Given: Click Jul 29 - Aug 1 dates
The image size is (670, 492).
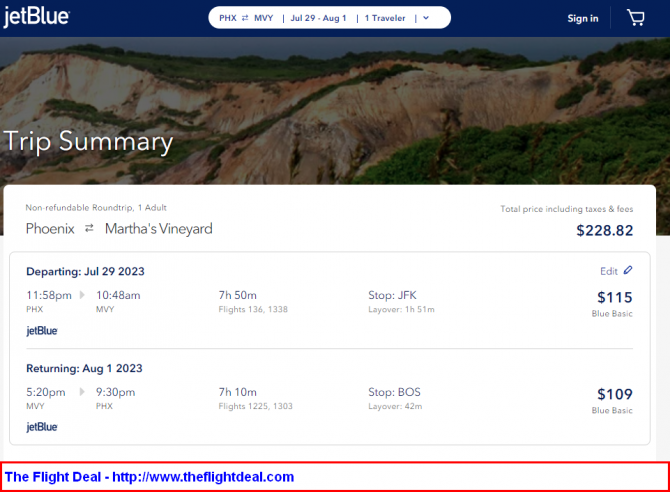Looking at the screenshot, I should [x=318, y=18].
